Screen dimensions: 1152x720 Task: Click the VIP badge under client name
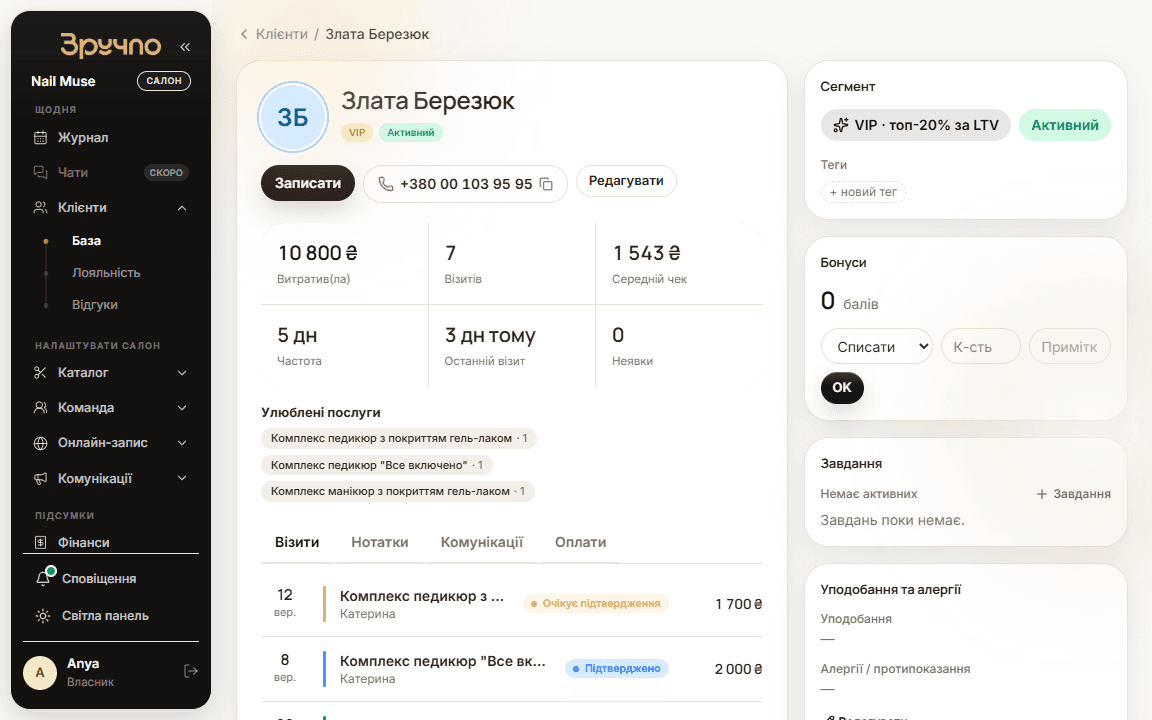click(x=356, y=132)
